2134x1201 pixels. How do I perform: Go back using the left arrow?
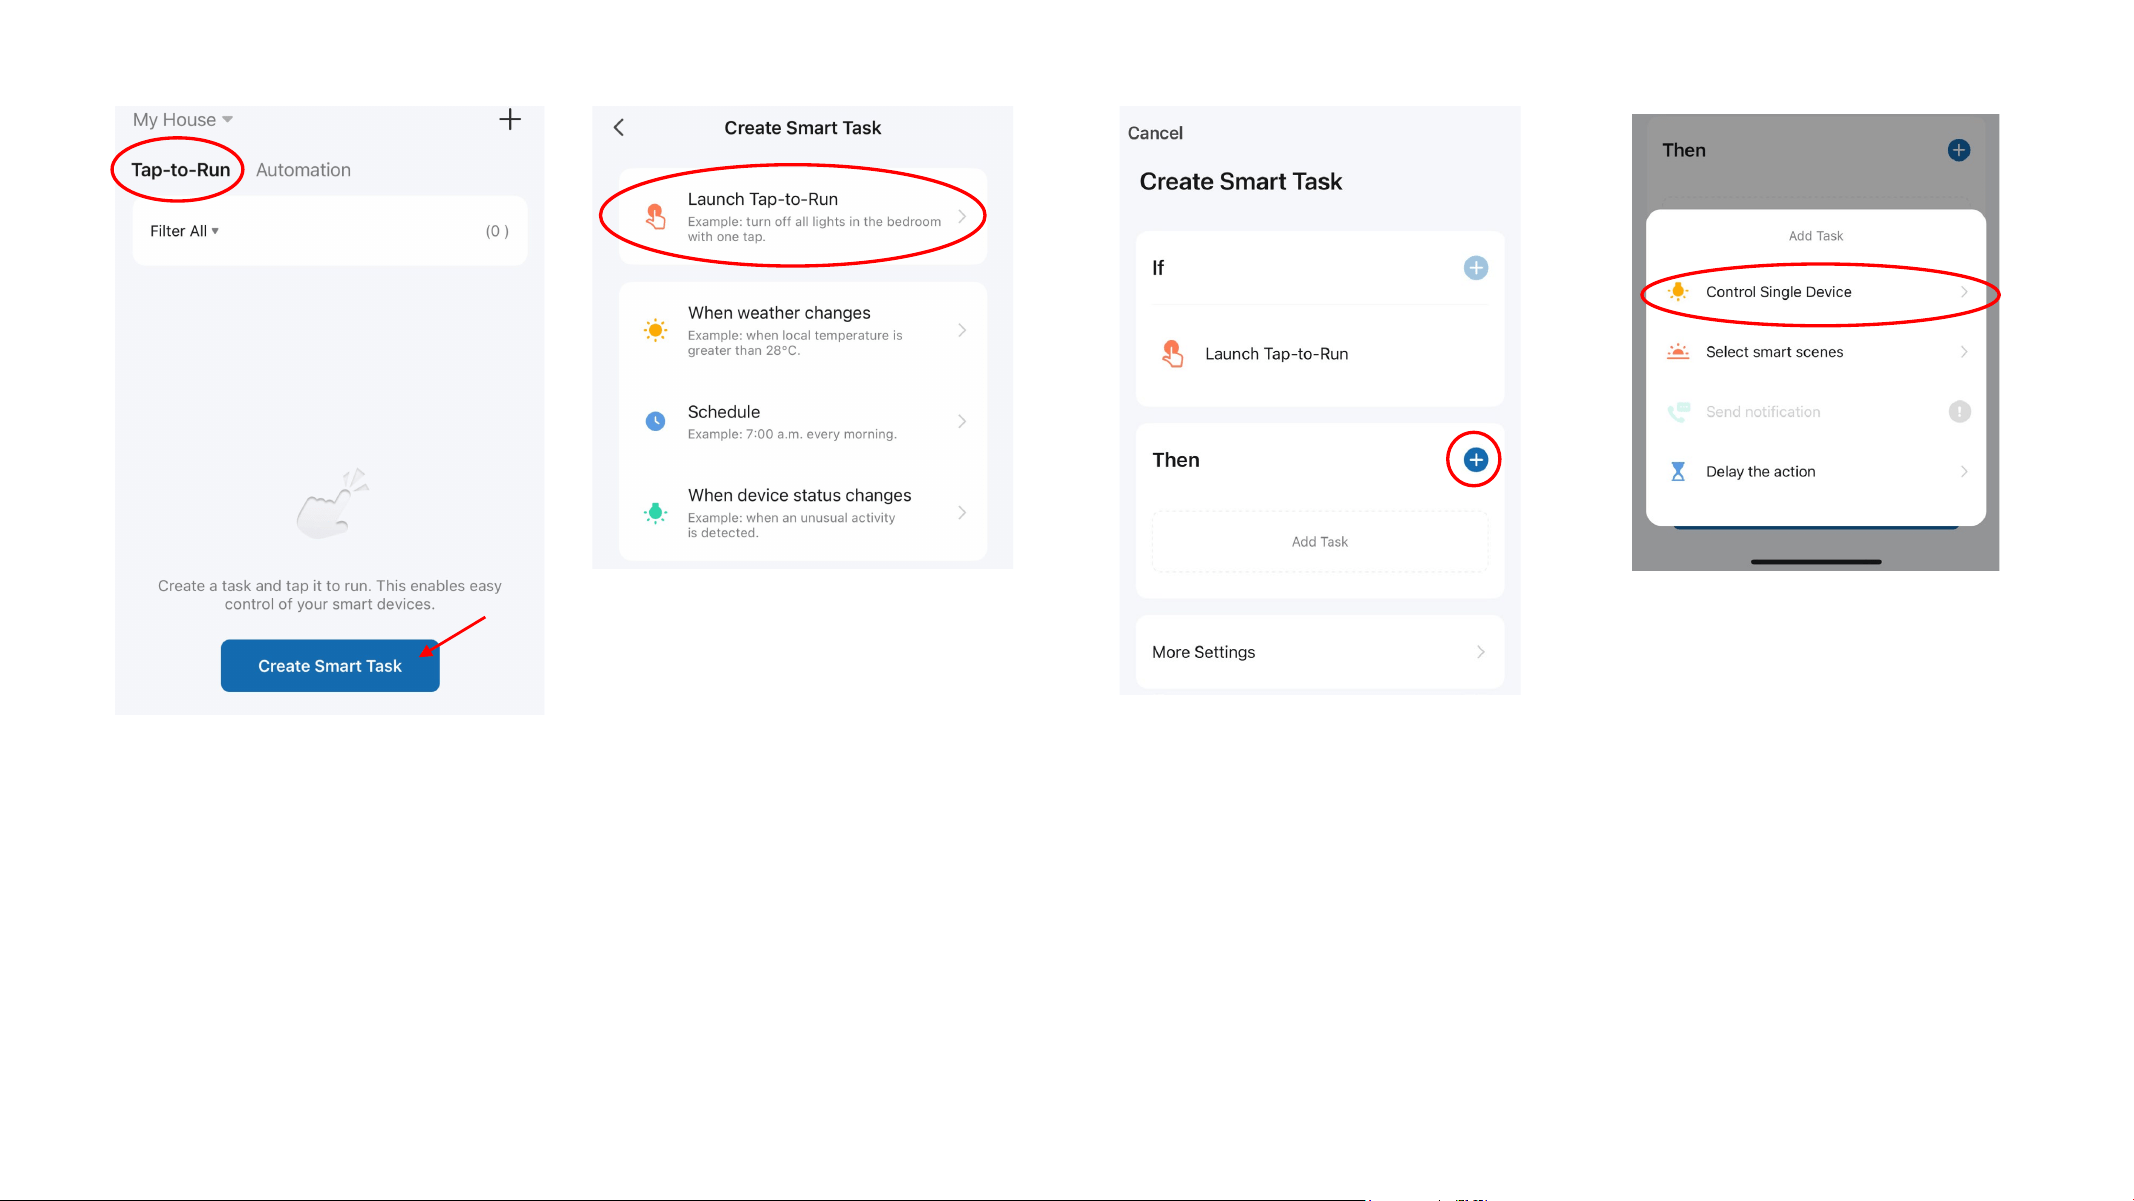619,127
